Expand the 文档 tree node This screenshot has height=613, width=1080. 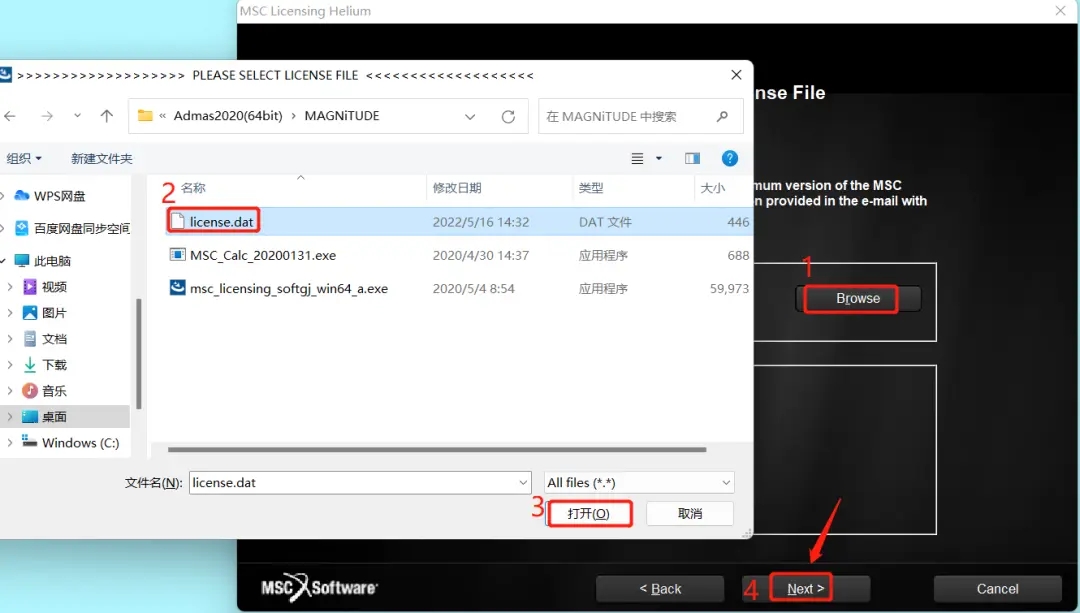(x=10, y=339)
